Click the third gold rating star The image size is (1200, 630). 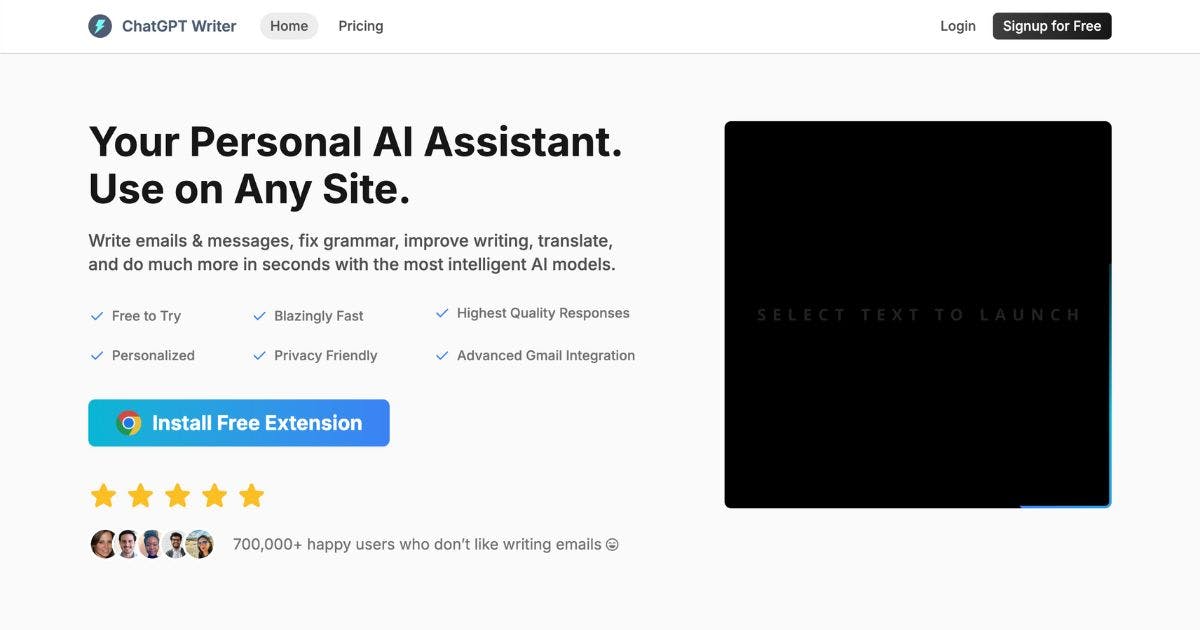[x=177, y=495]
